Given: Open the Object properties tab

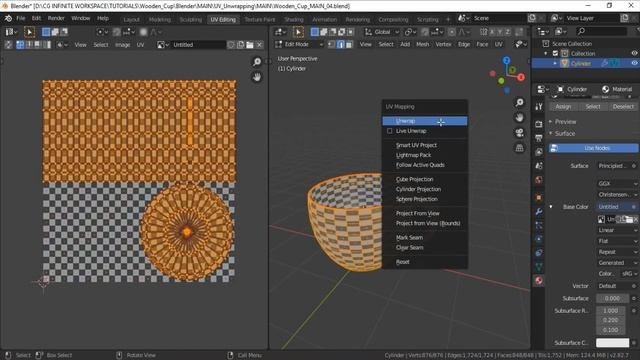Looking at the screenshot, I should 539,198.
